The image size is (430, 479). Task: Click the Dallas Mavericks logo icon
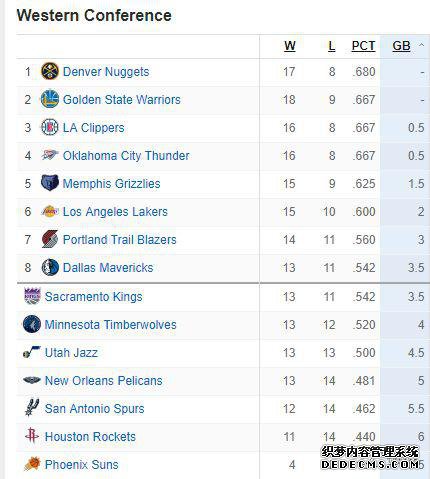tap(50, 267)
